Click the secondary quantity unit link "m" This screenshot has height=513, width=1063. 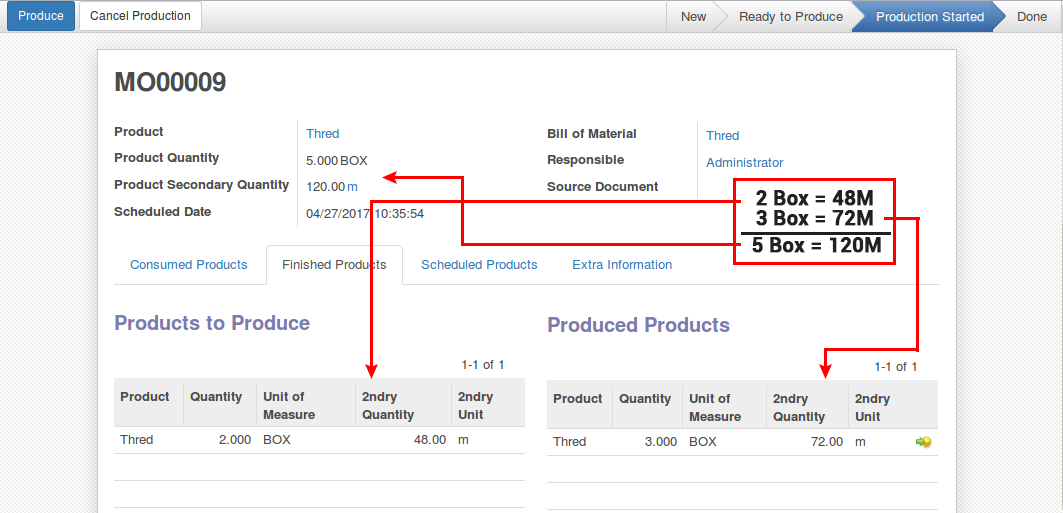(352, 187)
